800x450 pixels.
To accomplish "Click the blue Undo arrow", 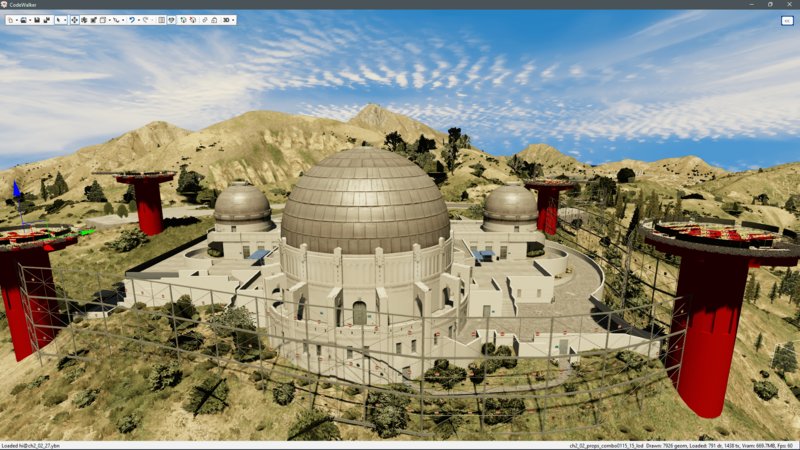I will pos(132,20).
